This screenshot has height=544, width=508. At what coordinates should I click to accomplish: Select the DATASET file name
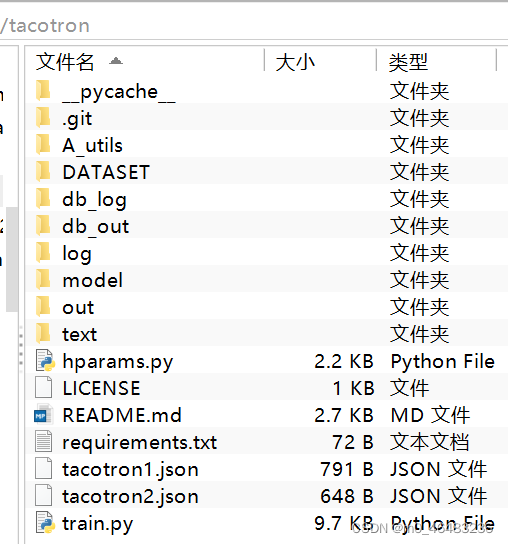pos(106,172)
